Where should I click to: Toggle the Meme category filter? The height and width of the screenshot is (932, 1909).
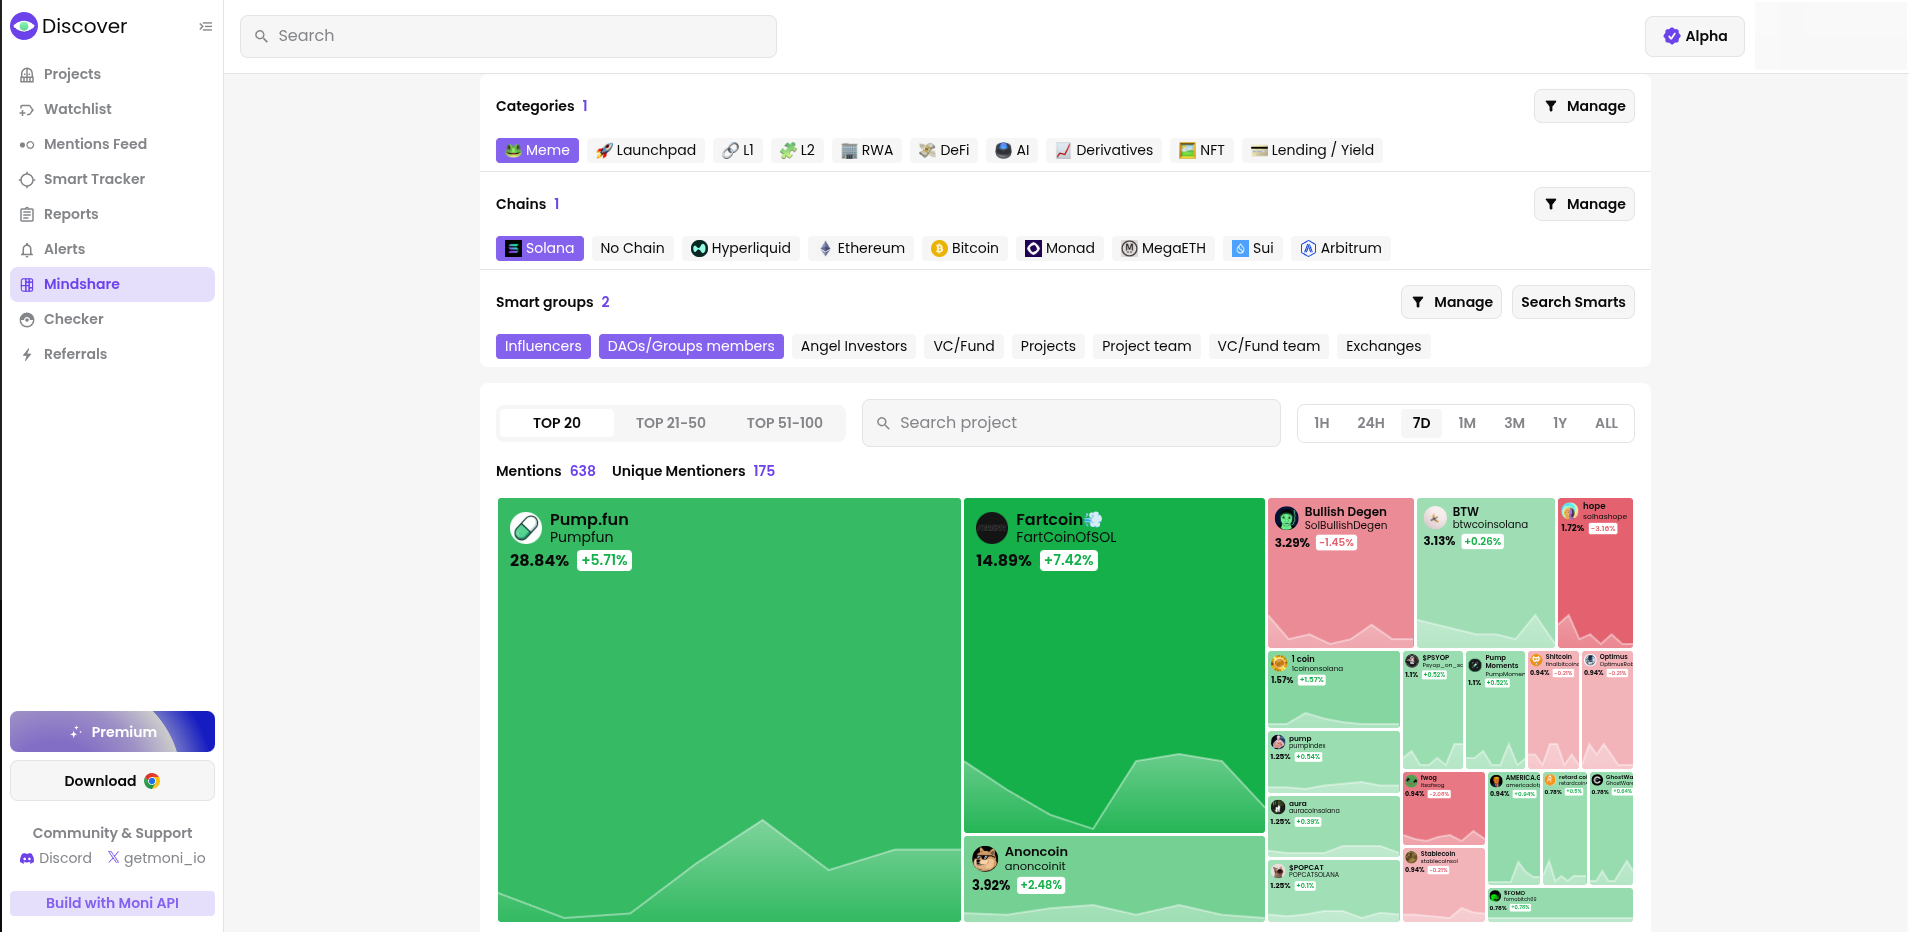tap(537, 150)
